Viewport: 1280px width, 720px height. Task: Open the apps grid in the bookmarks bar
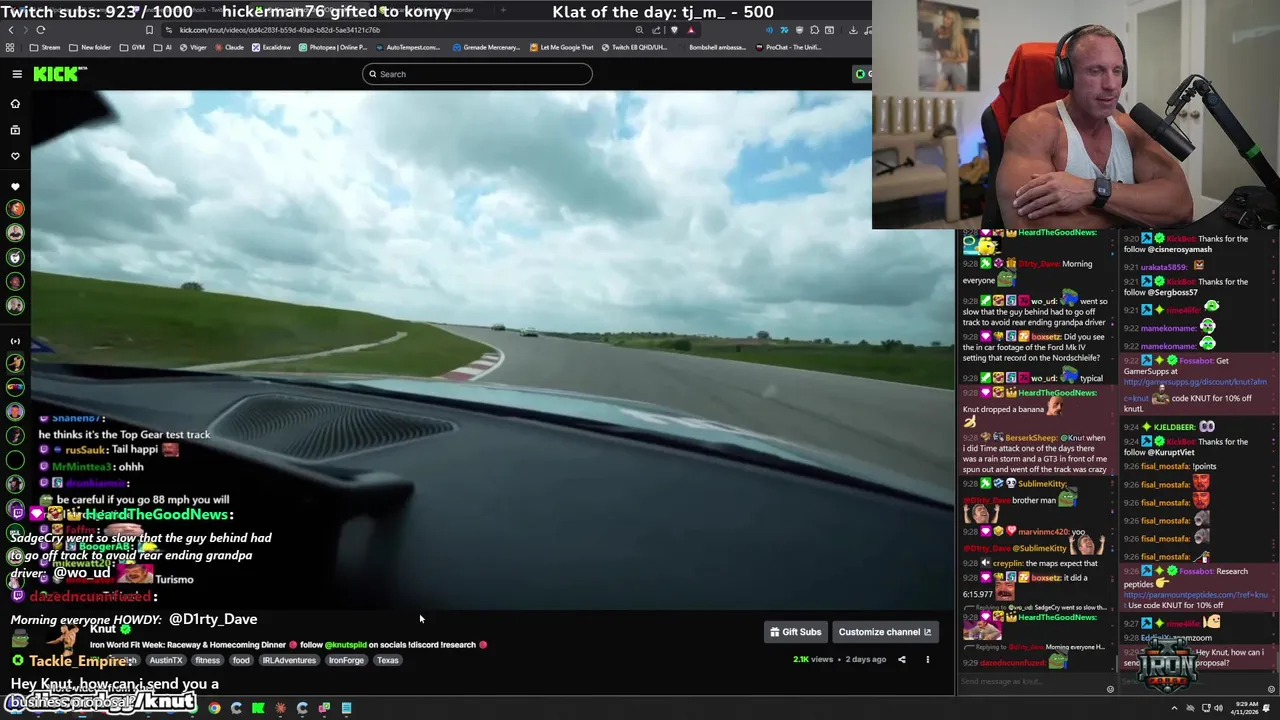click(x=10, y=47)
